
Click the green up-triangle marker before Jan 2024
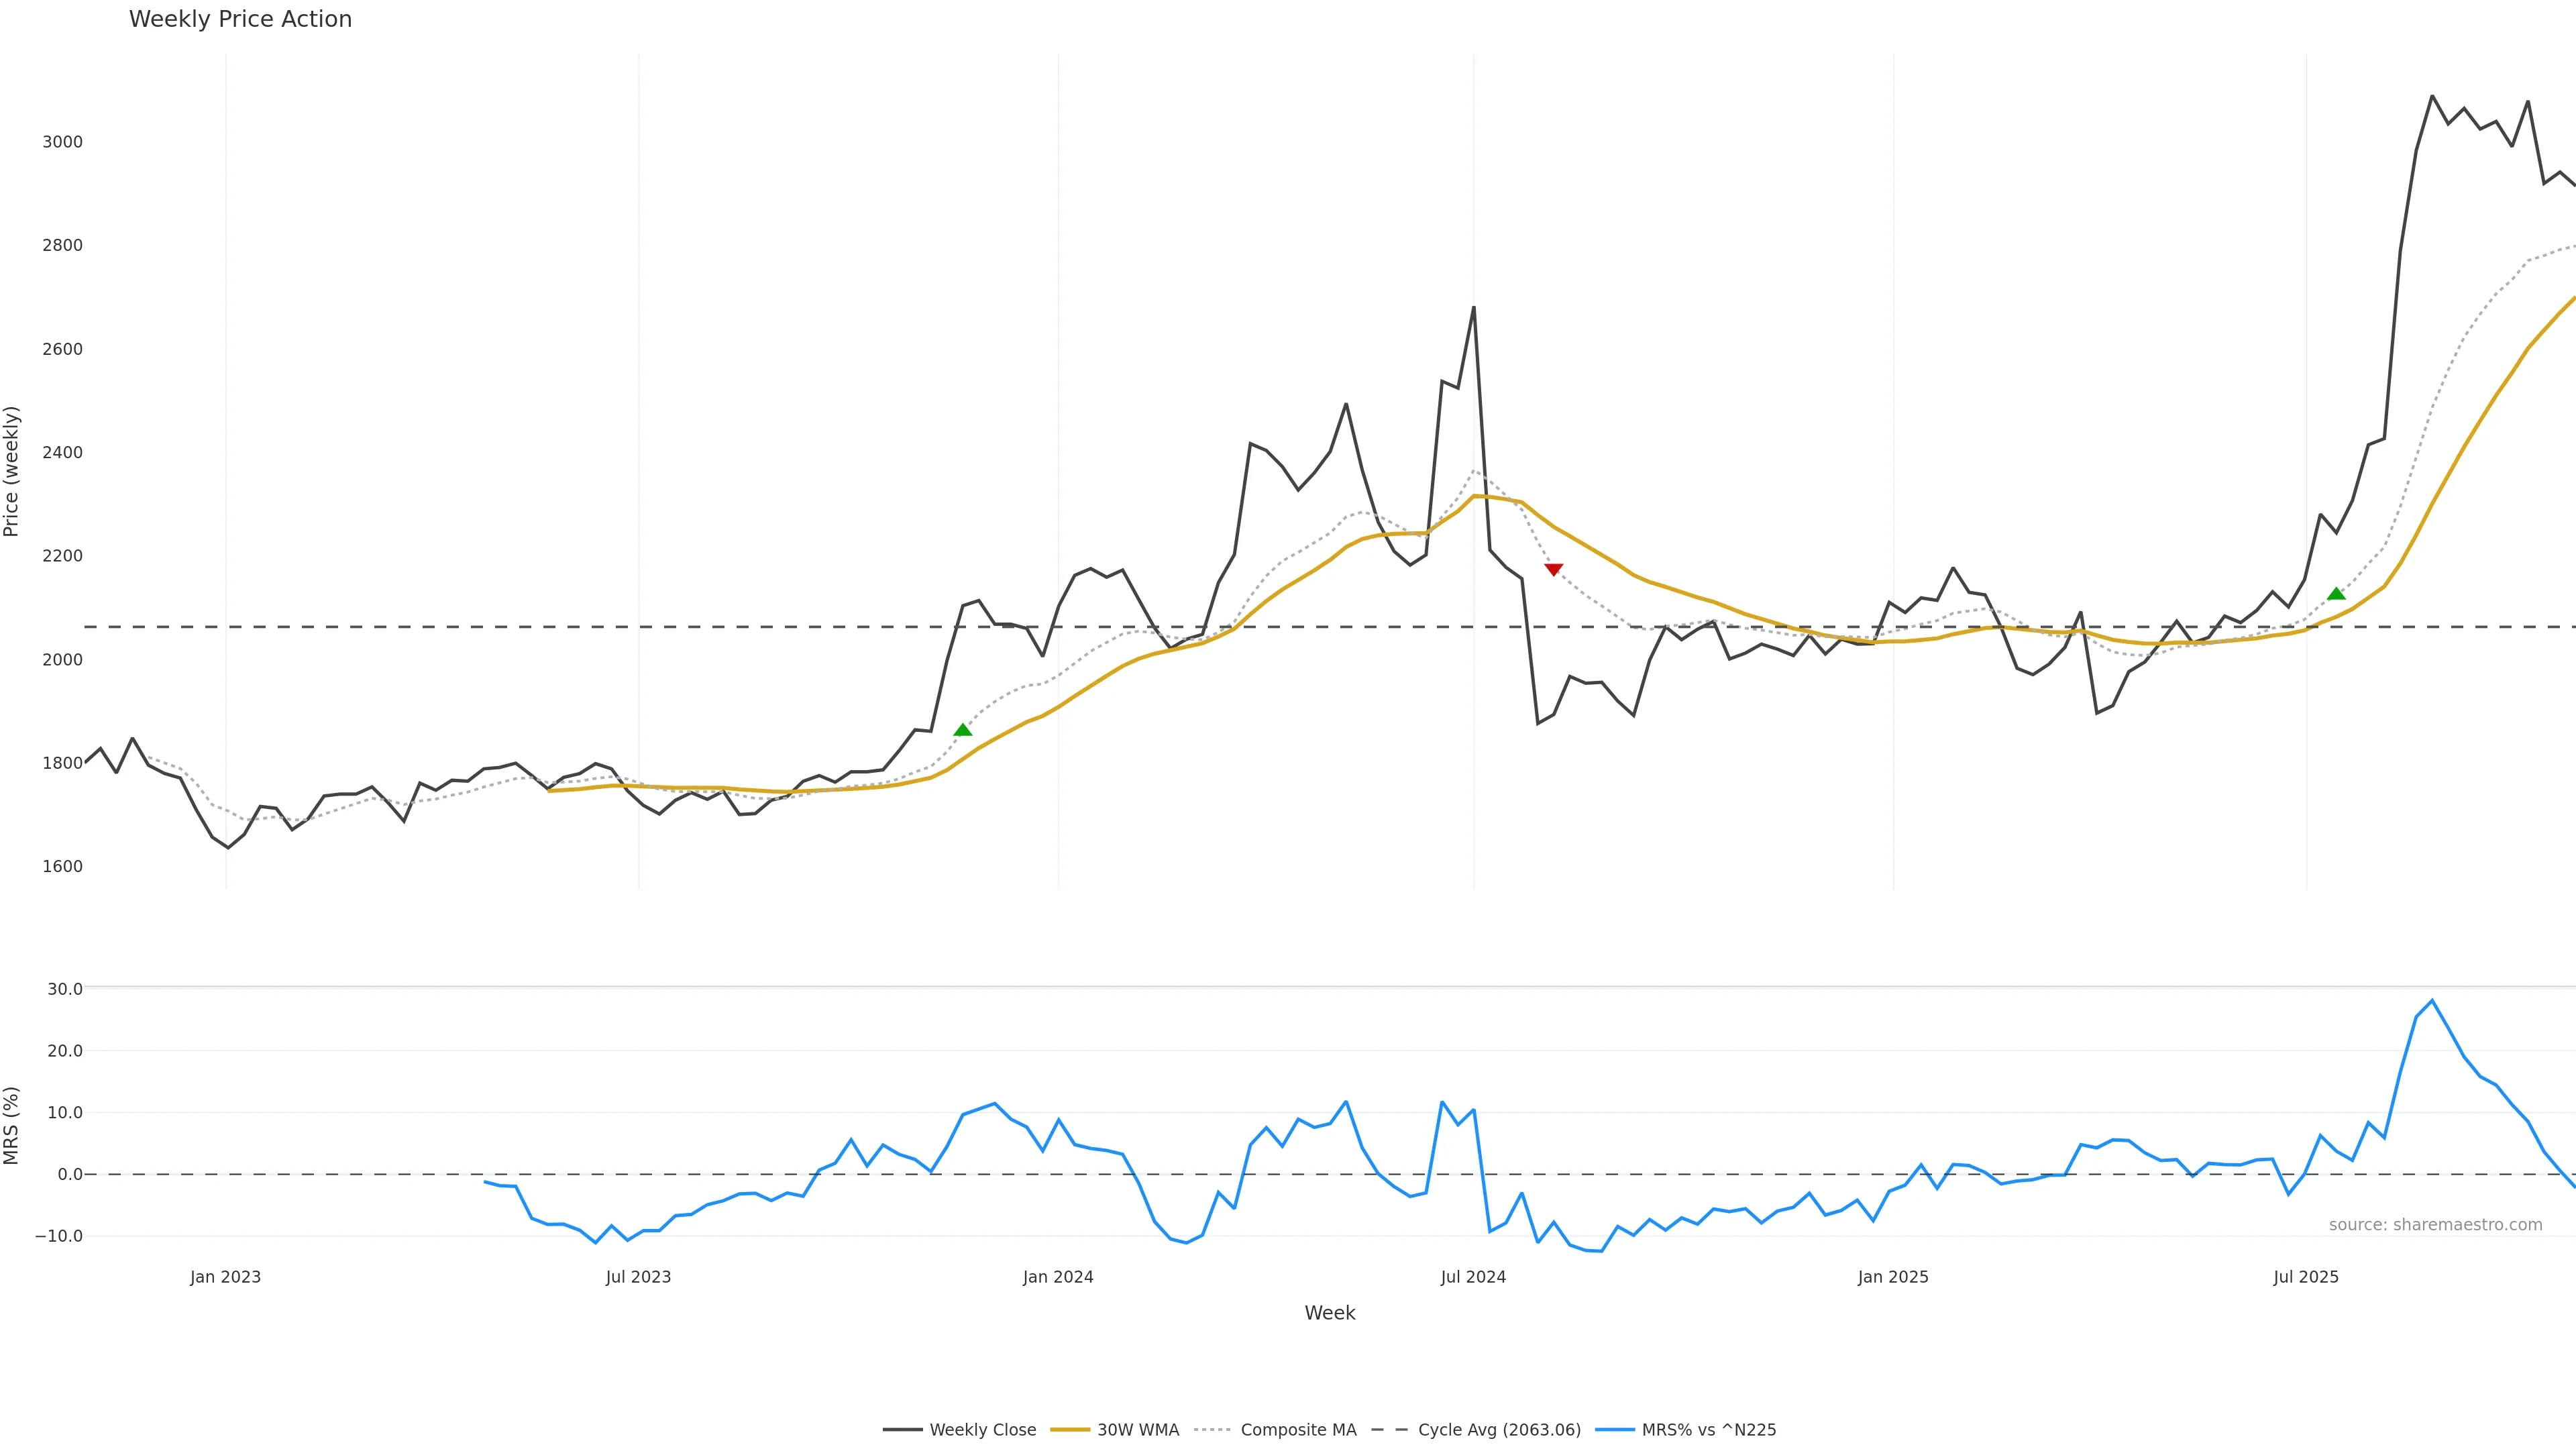(x=963, y=730)
